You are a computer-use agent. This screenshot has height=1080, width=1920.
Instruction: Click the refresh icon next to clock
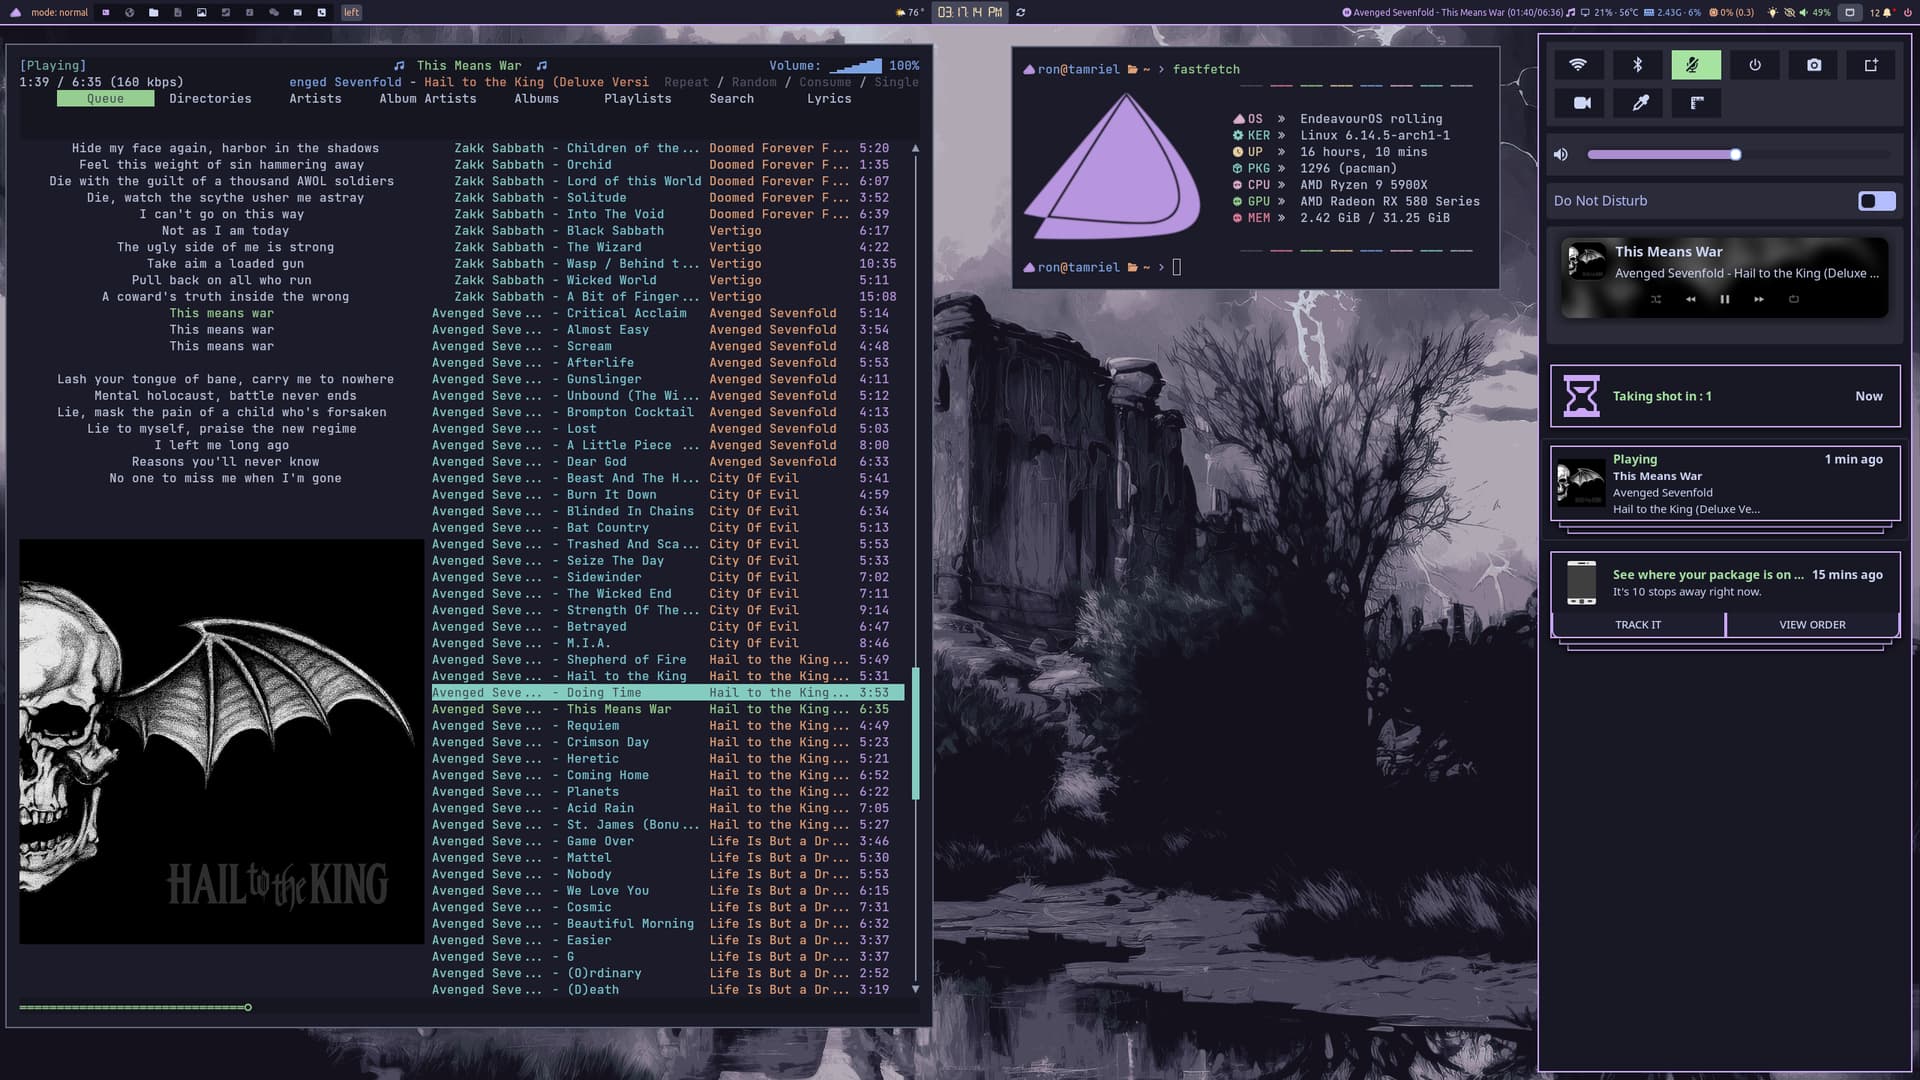tap(1021, 12)
